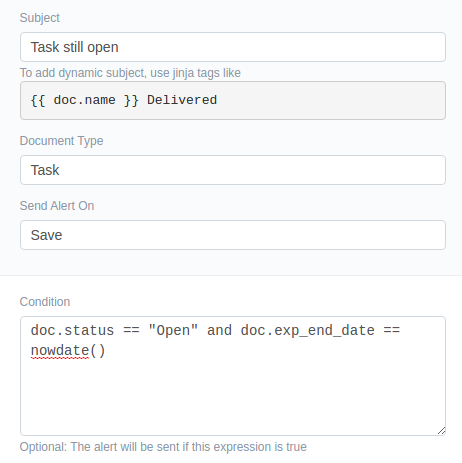Click inside the Condition textarea
Screen dimensions: 462x463
233,376
